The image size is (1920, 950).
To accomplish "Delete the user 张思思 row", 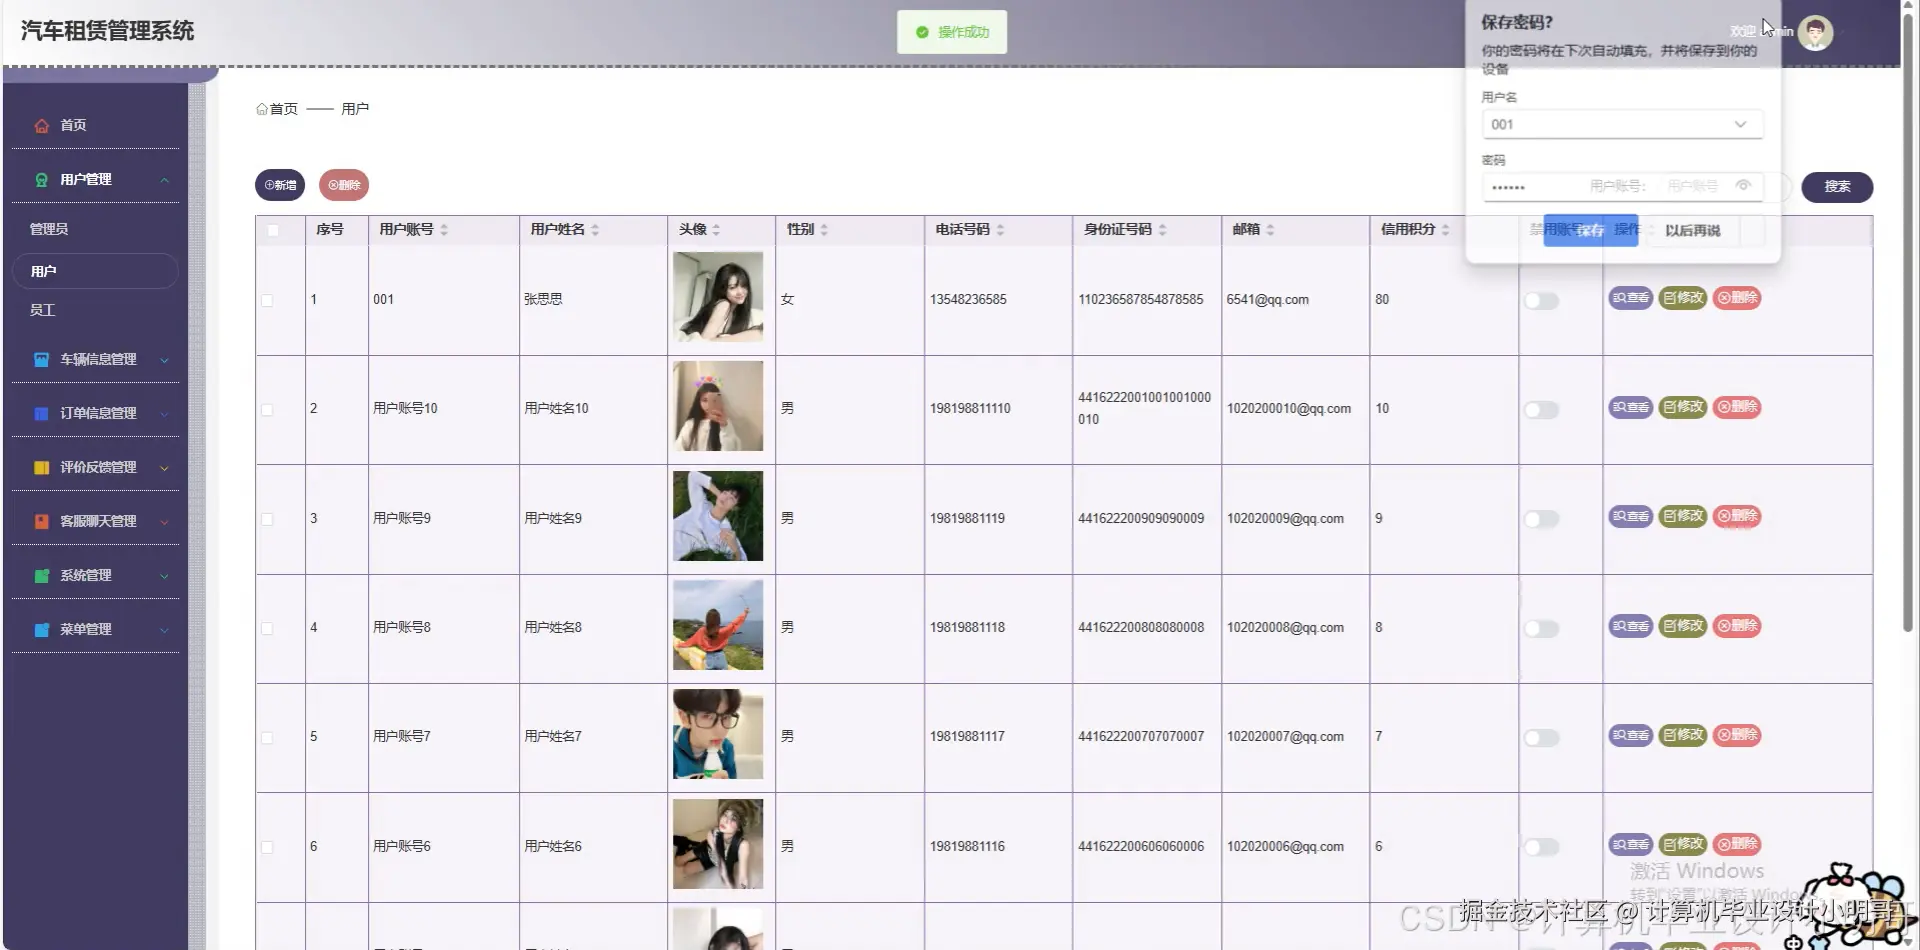I will click(1737, 298).
